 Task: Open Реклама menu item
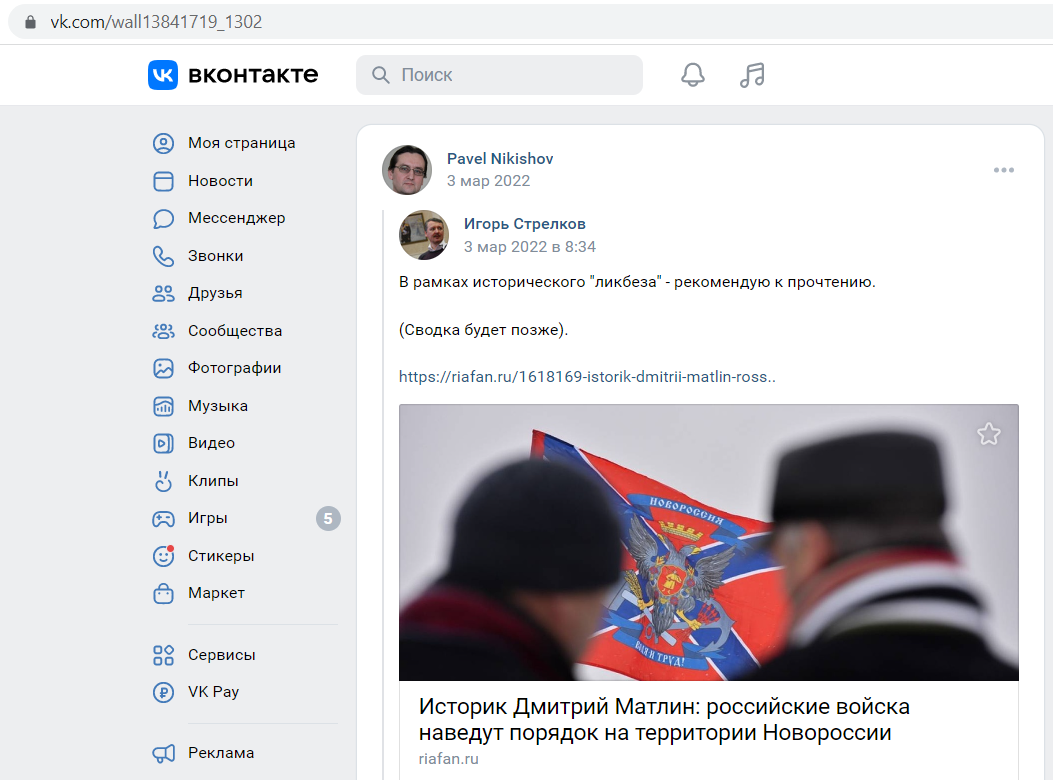tap(221, 753)
